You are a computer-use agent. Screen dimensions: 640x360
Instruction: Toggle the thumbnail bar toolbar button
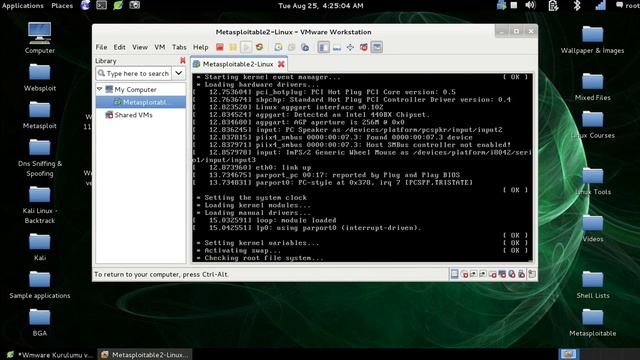[337, 47]
